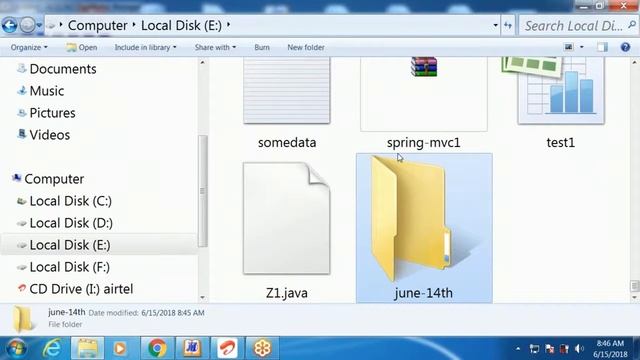The image size is (640, 360).
Task: Open Documents library in the sidebar
Action: click(x=63, y=69)
